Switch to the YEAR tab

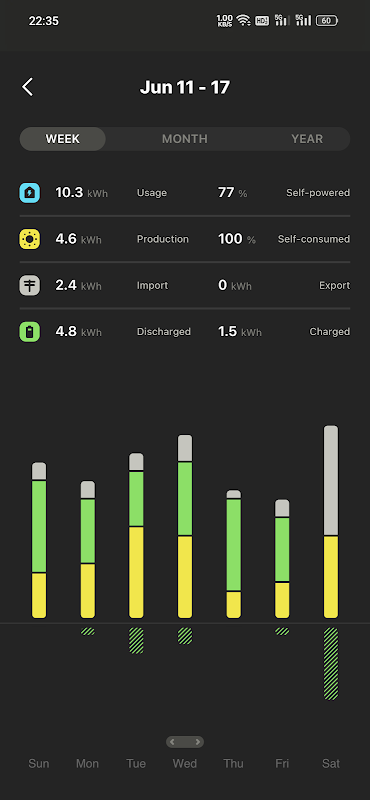click(307, 139)
